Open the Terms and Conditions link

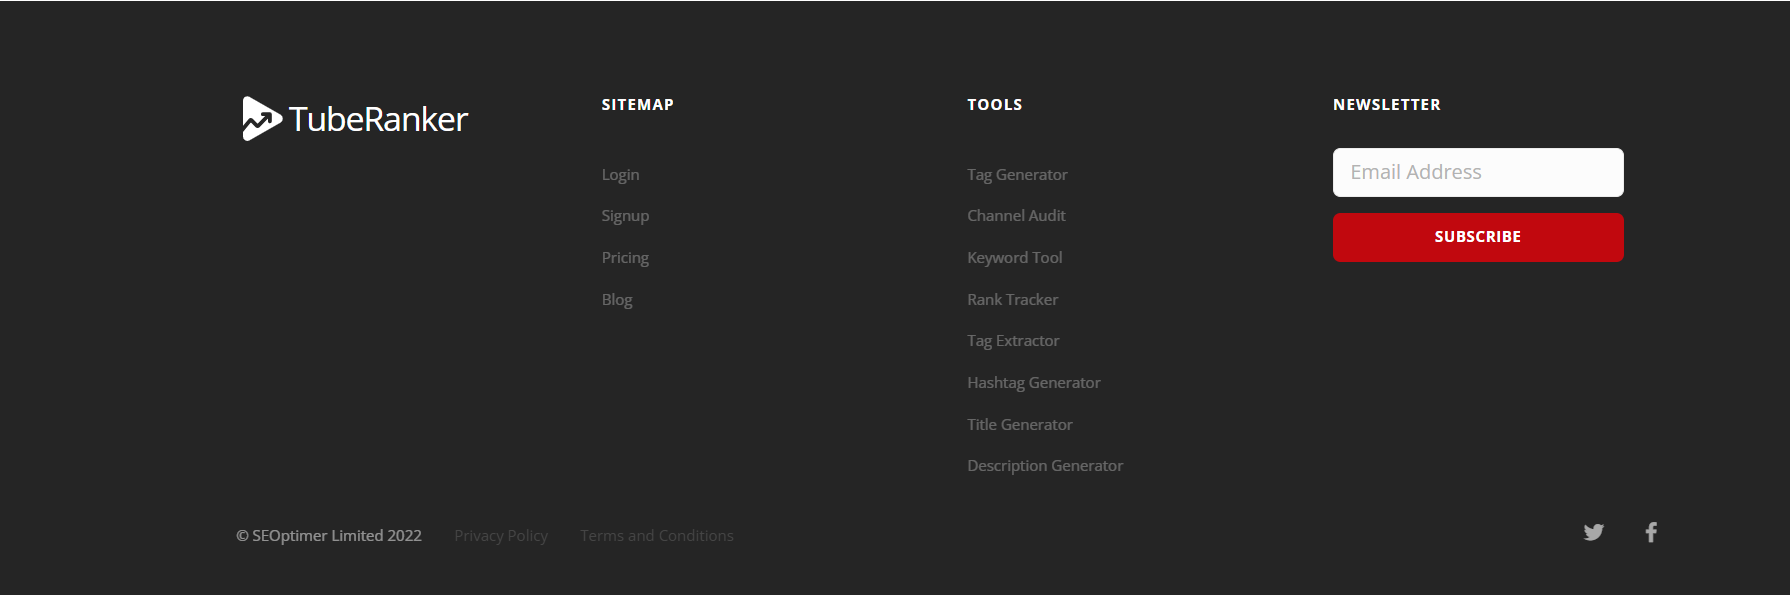point(657,536)
